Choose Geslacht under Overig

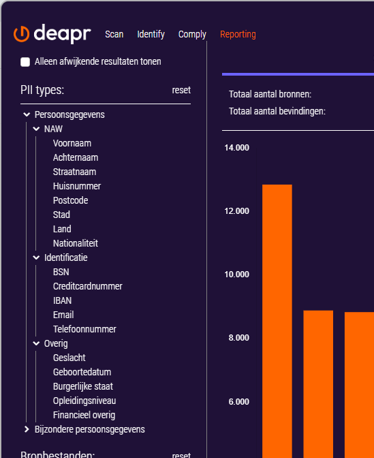(69, 358)
